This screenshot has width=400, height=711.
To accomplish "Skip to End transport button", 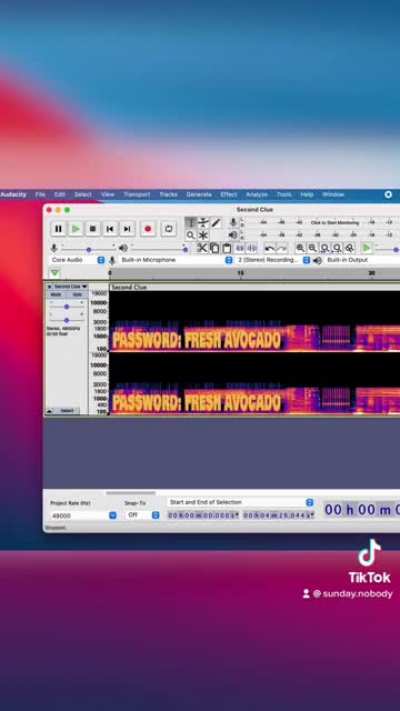I will tap(127, 229).
